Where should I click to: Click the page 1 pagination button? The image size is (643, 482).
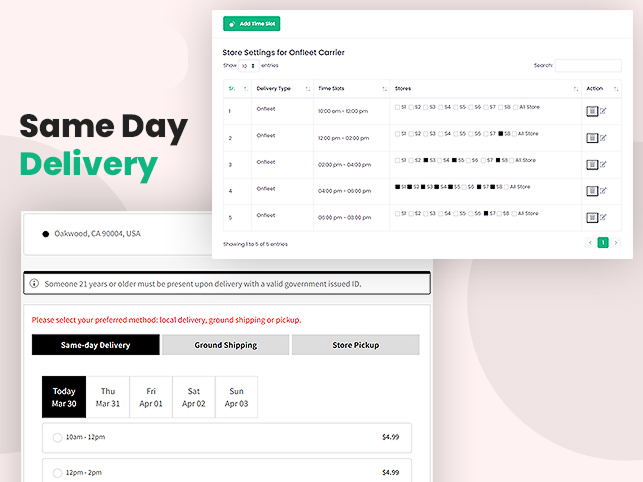[x=603, y=242]
